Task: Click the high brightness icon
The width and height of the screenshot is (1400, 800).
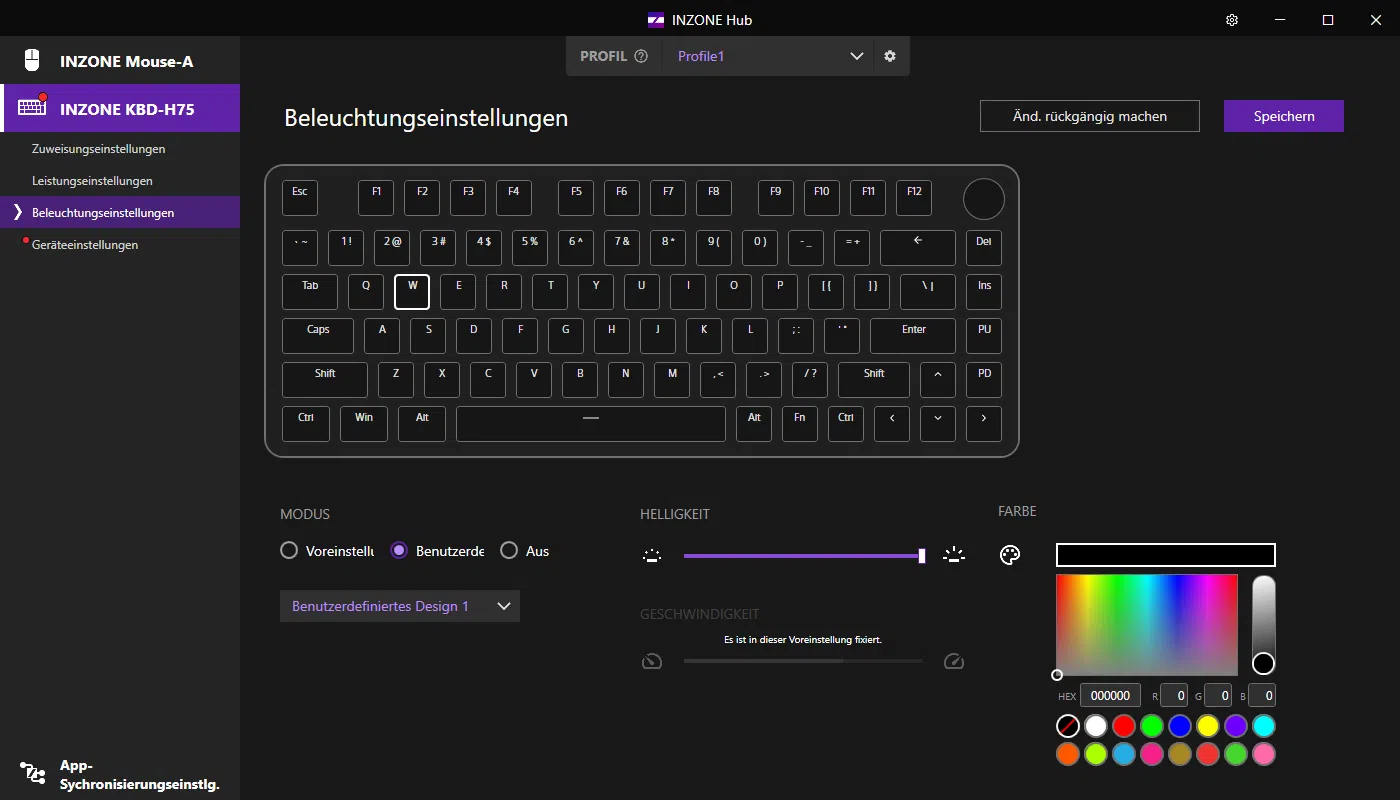Action: tap(954, 555)
